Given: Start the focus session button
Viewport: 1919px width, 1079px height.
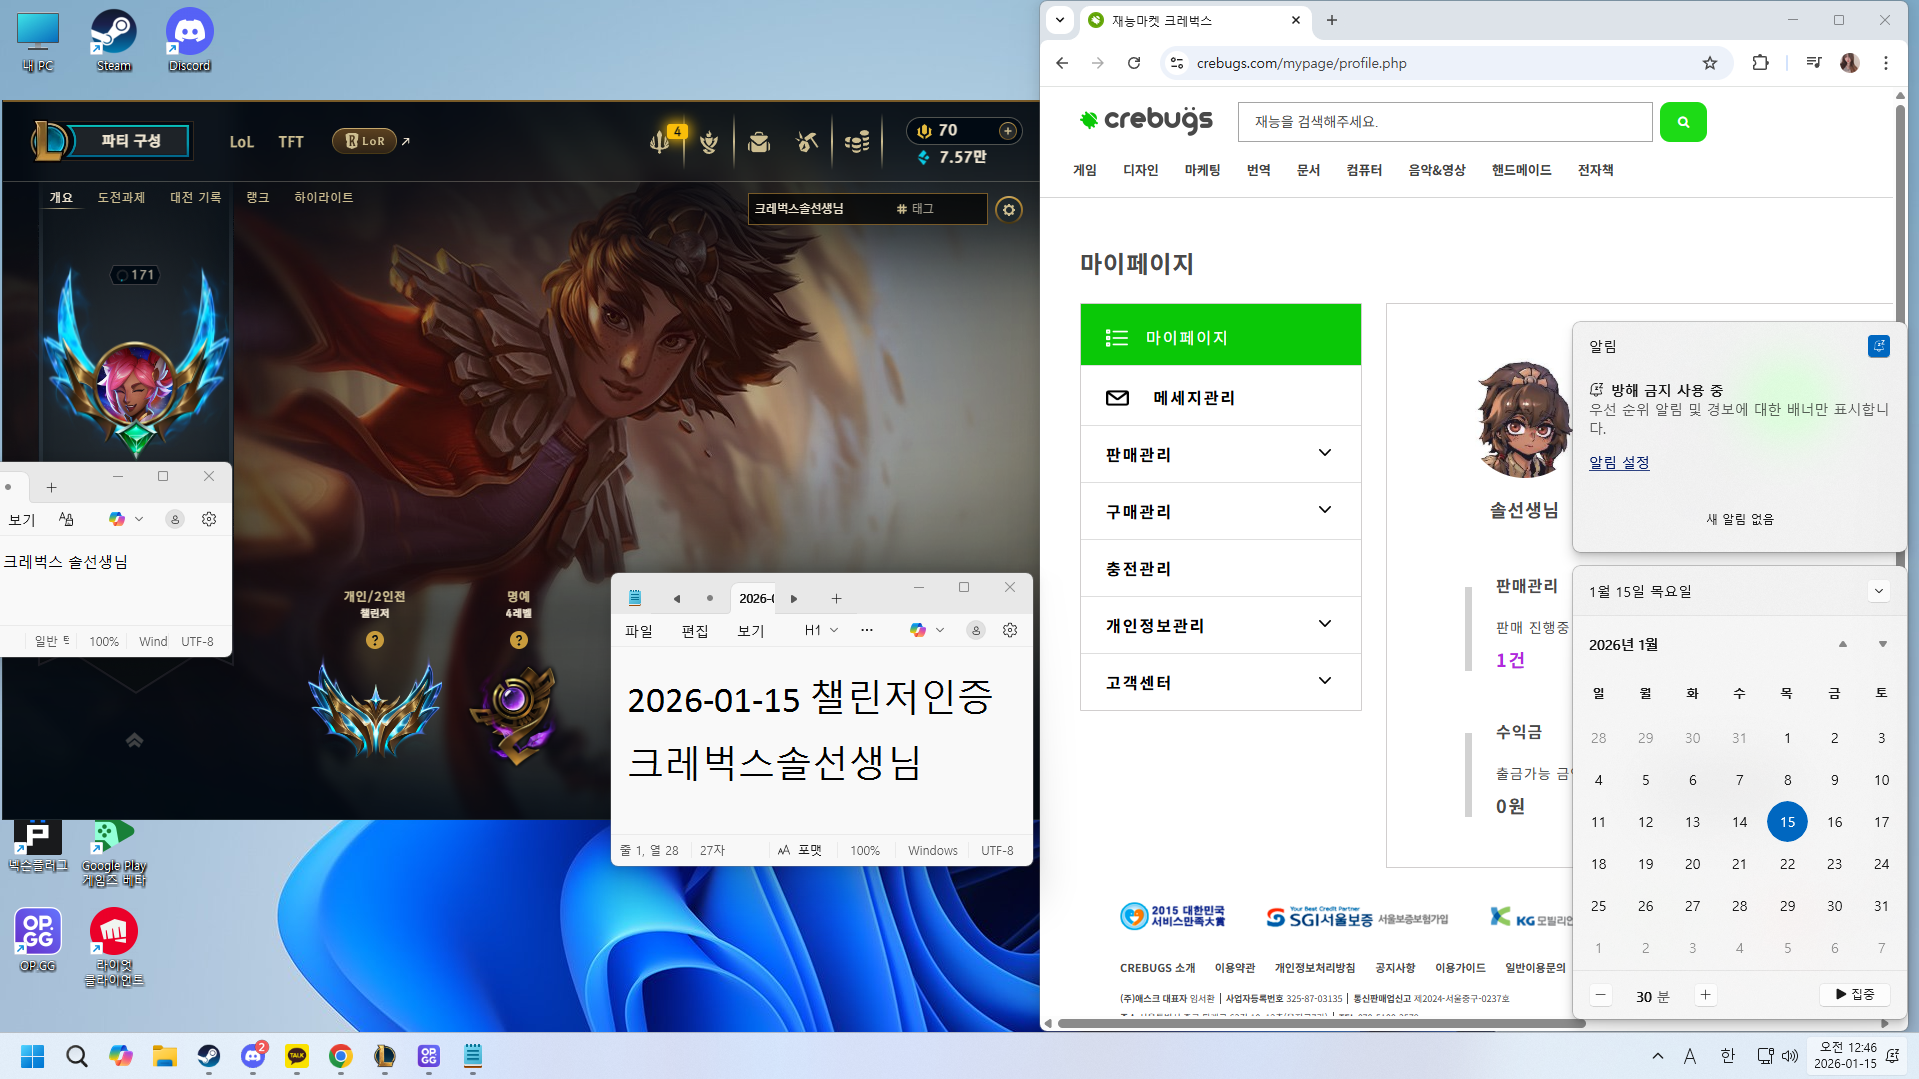Looking at the screenshot, I should coord(1855,994).
